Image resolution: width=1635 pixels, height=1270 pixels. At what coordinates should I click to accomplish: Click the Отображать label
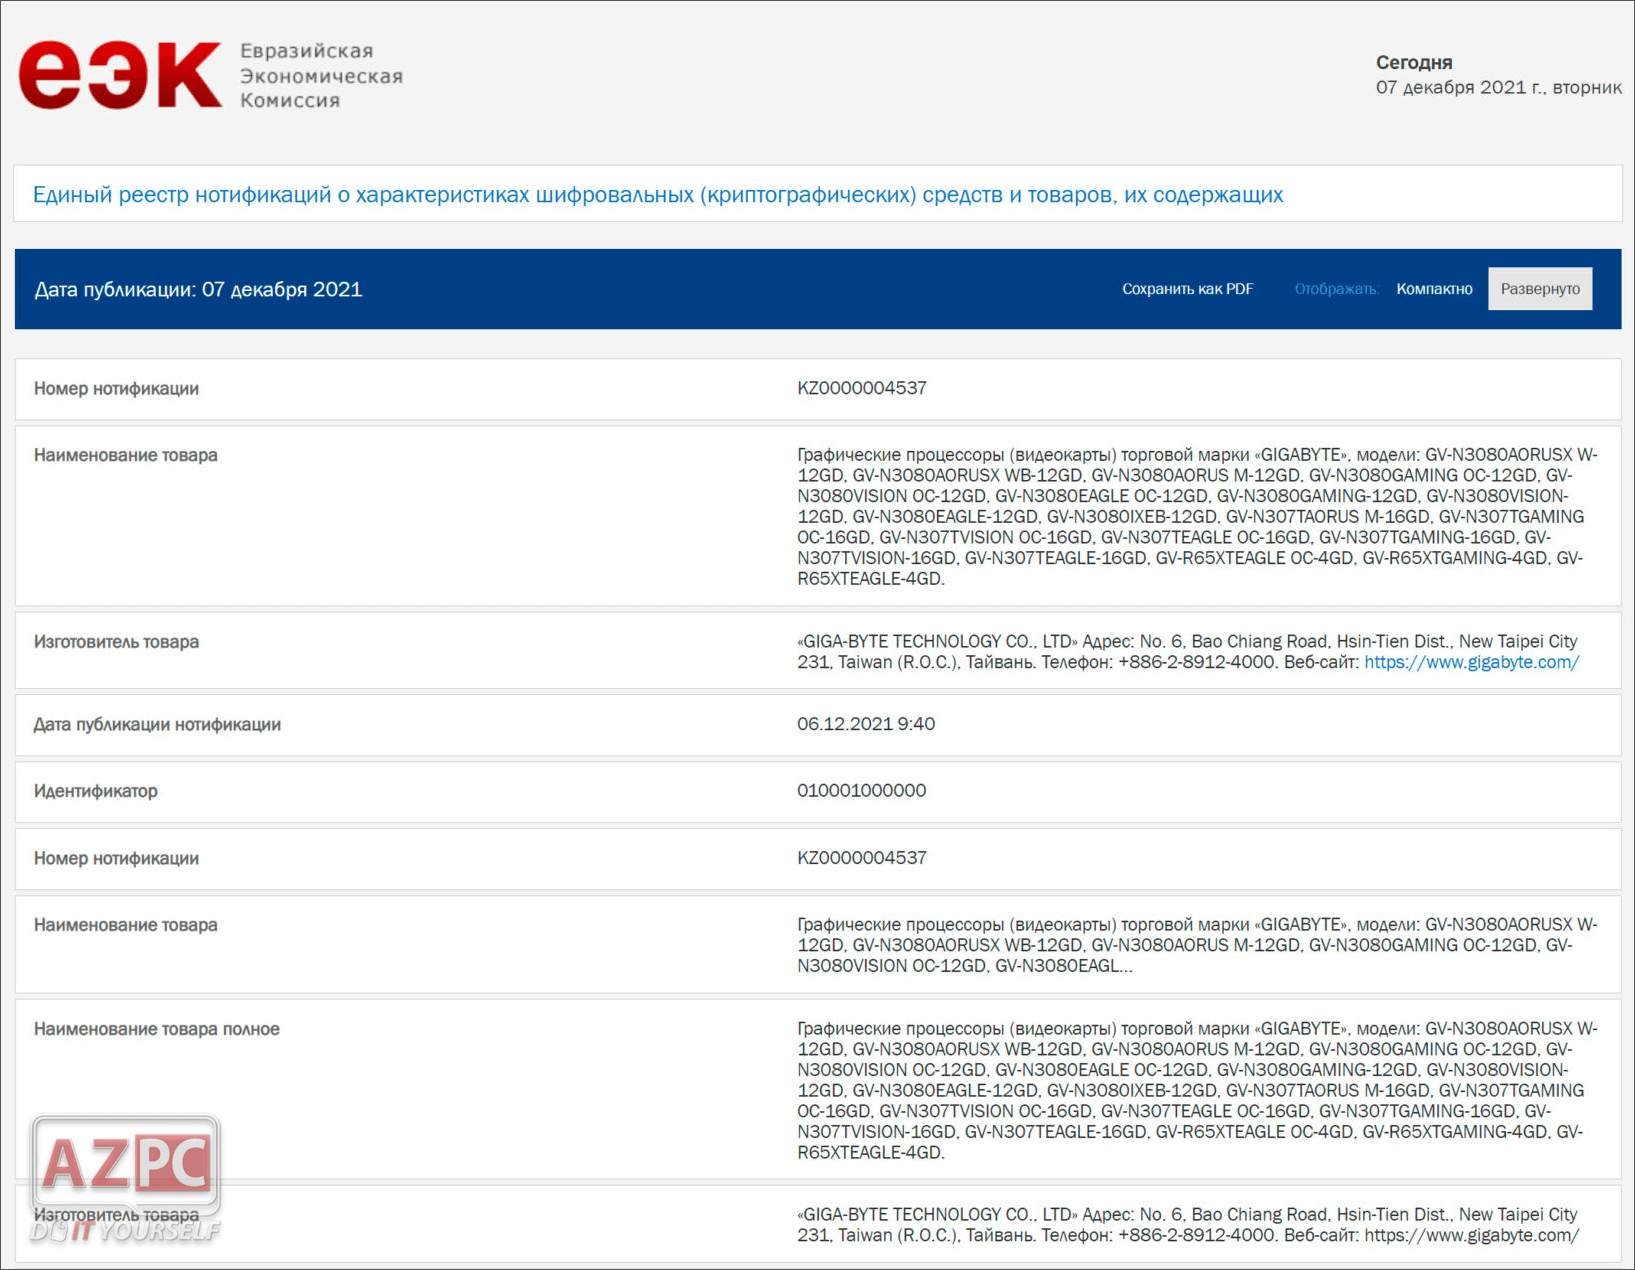pos(1335,289)
